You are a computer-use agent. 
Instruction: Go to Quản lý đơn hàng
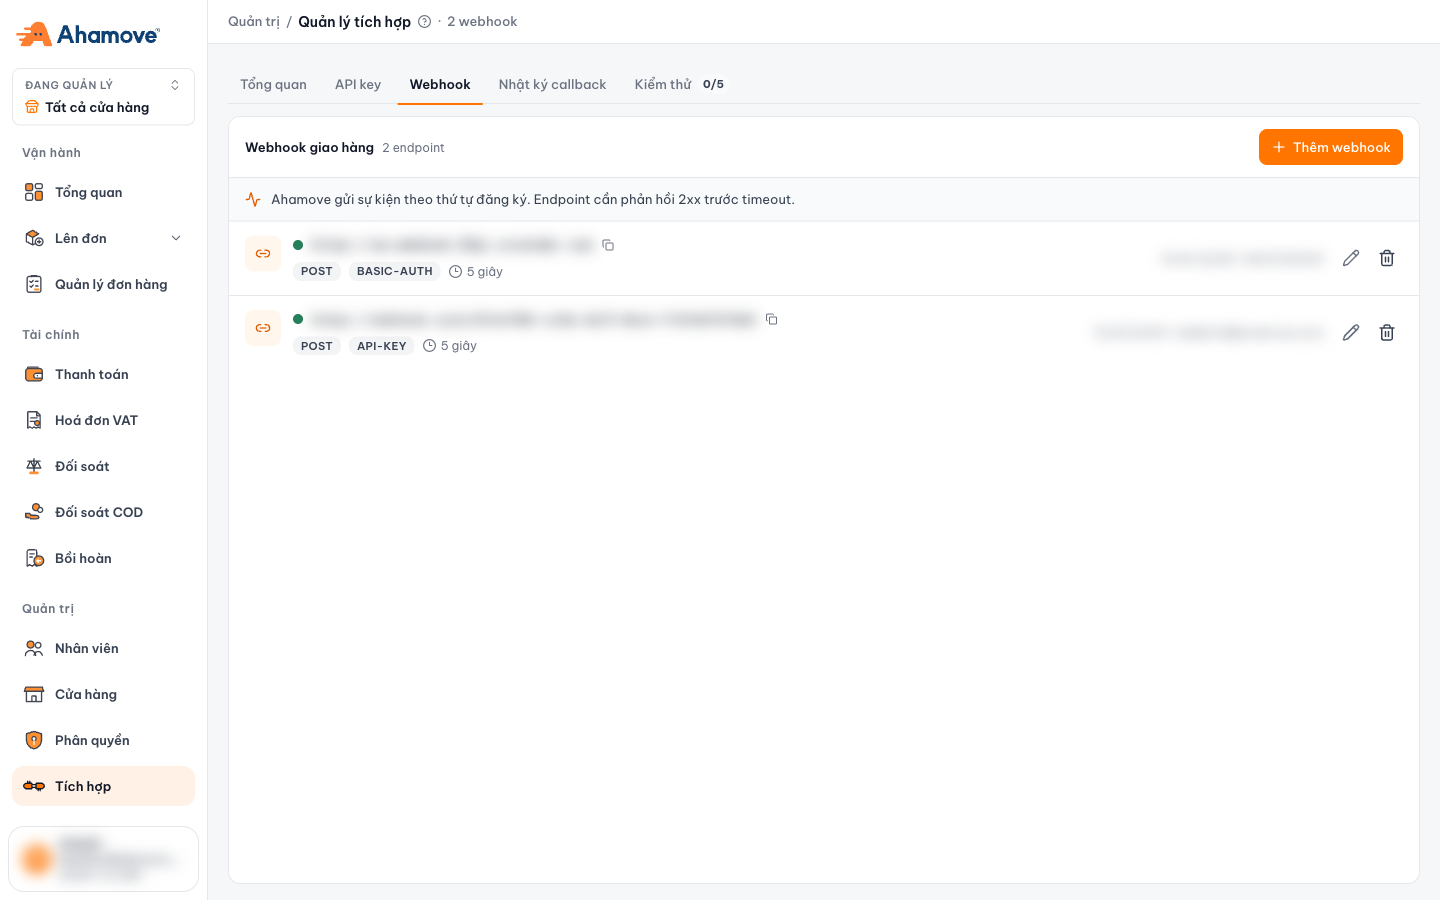point(103,284)
